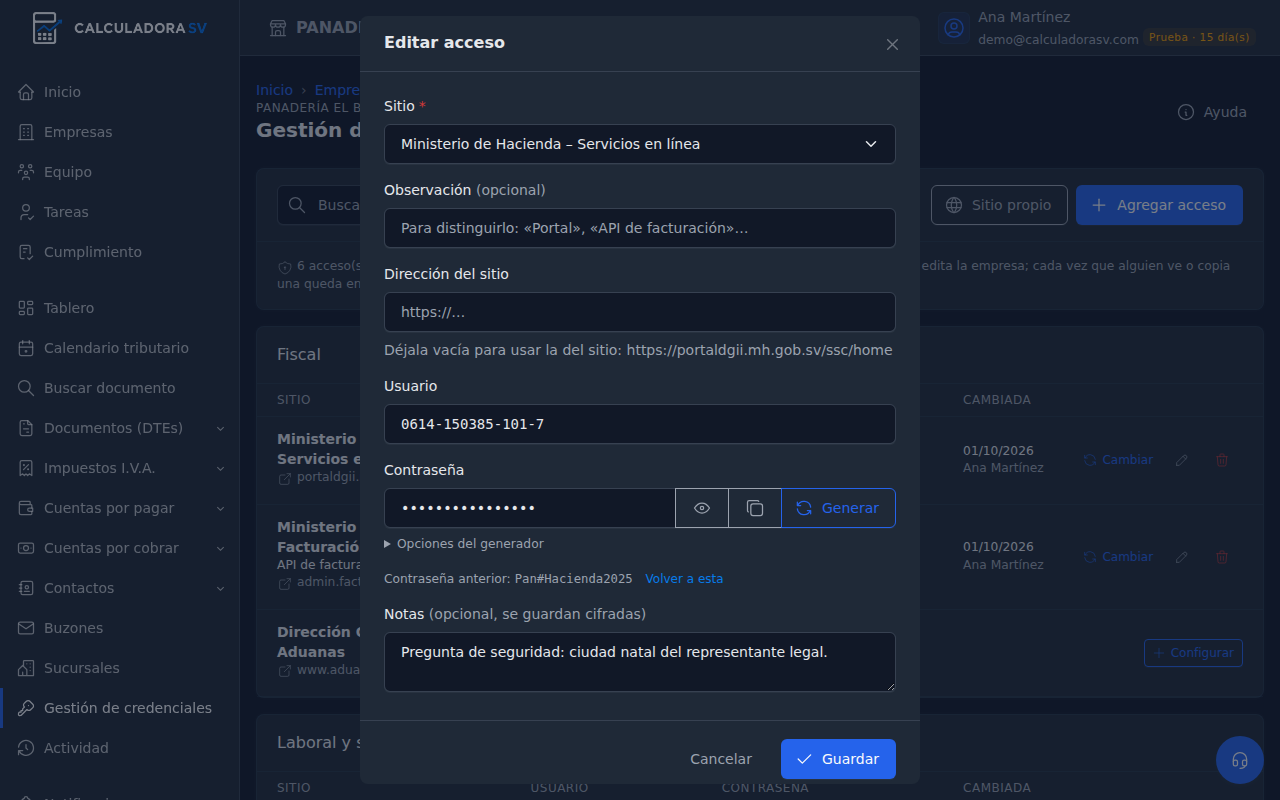This screenshot has height=800, width=1280.
Task: Close the Editar acceso dialog
Action: (892, 44)
